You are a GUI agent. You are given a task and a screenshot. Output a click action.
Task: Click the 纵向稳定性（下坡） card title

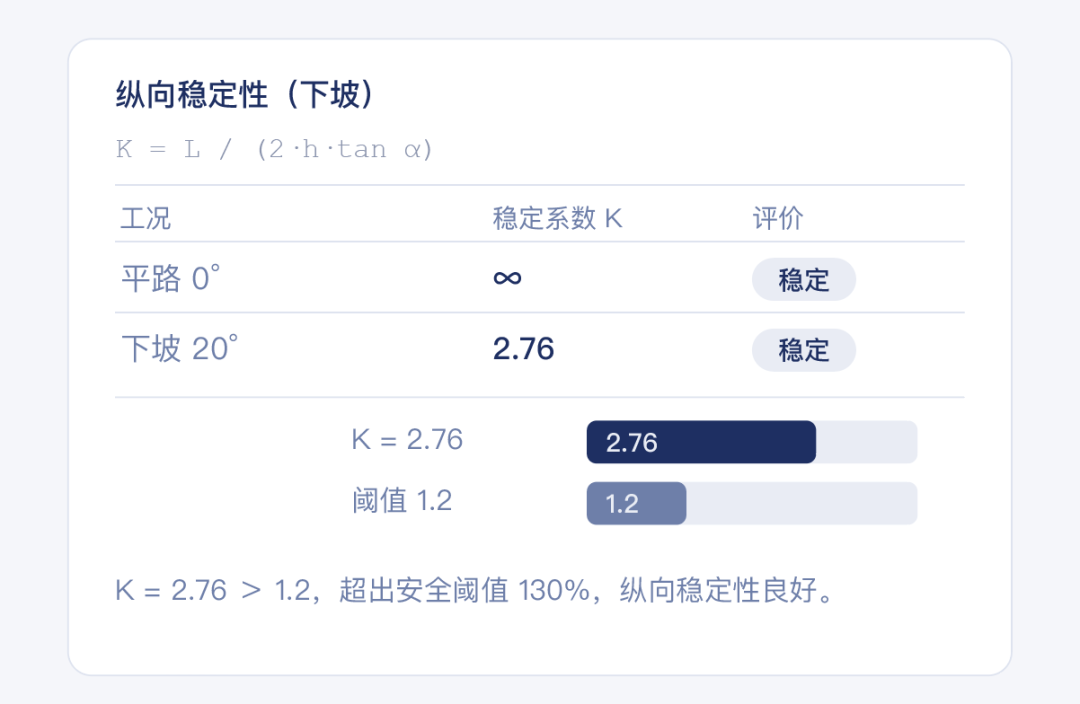point(245,95)
